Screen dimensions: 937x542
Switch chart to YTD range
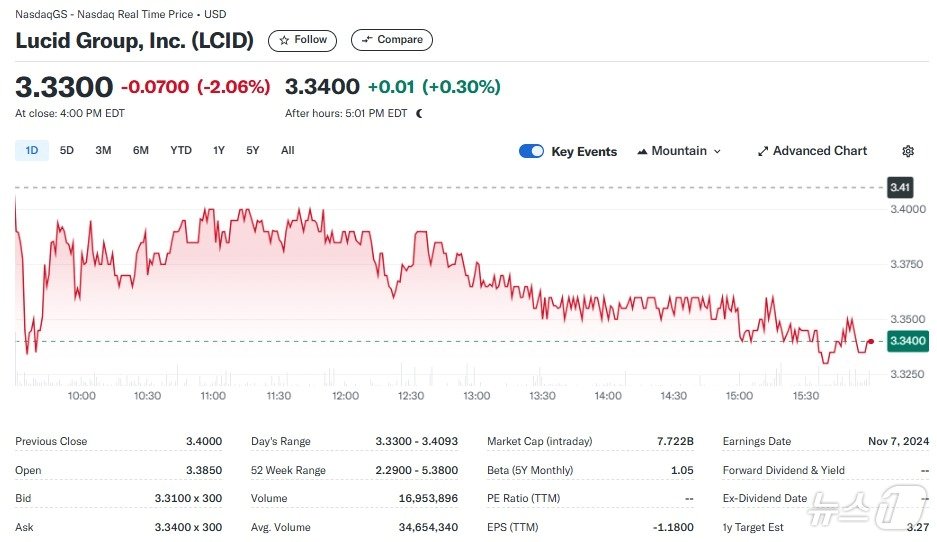[x=181, y=150]
